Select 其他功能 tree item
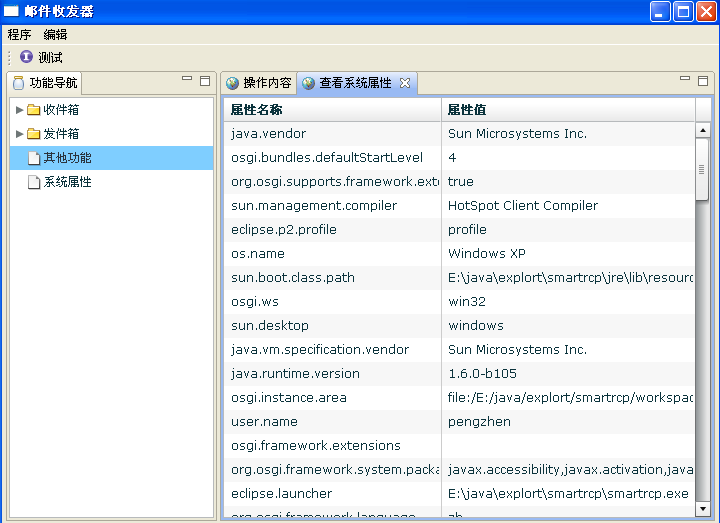Image resolution: width=720 pixels, height=523 pixels. [x=111, y=158]
